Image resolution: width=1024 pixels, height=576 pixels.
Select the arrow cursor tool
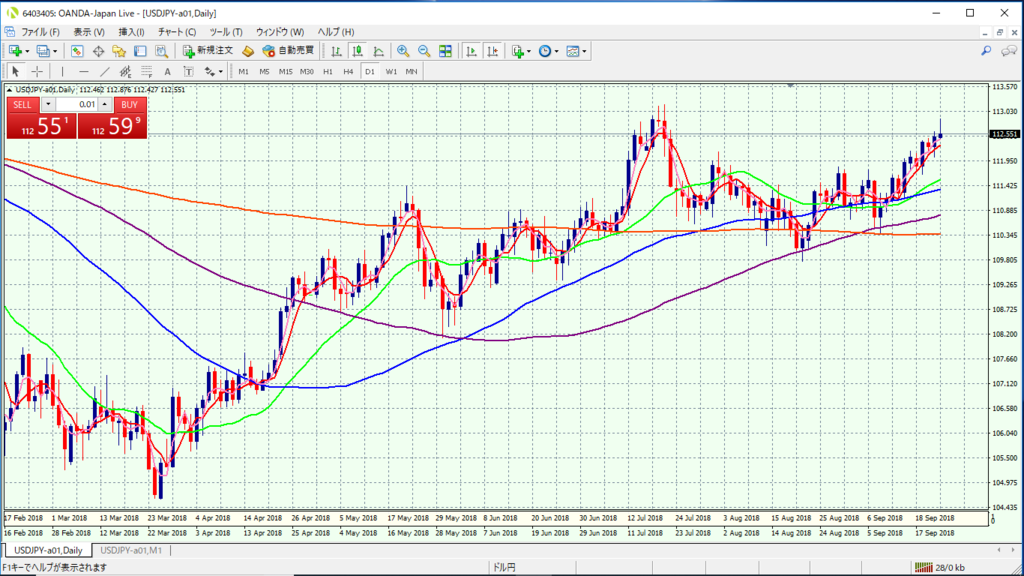16,71
